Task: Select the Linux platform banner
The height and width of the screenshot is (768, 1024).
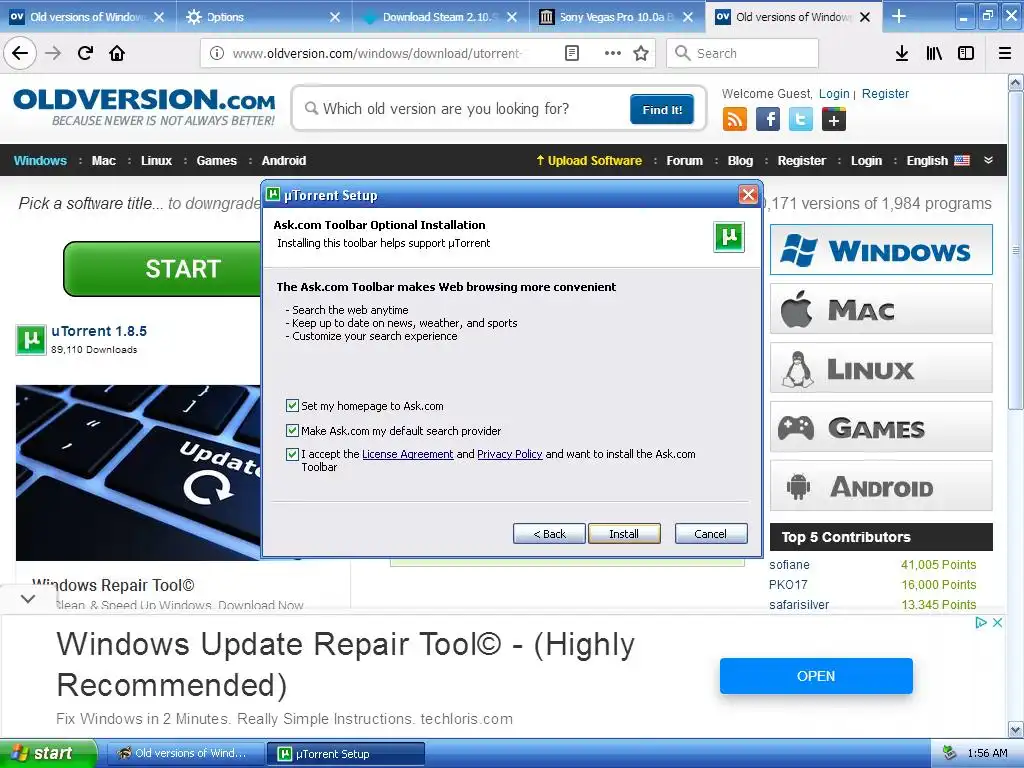Action: click(881, 368)
